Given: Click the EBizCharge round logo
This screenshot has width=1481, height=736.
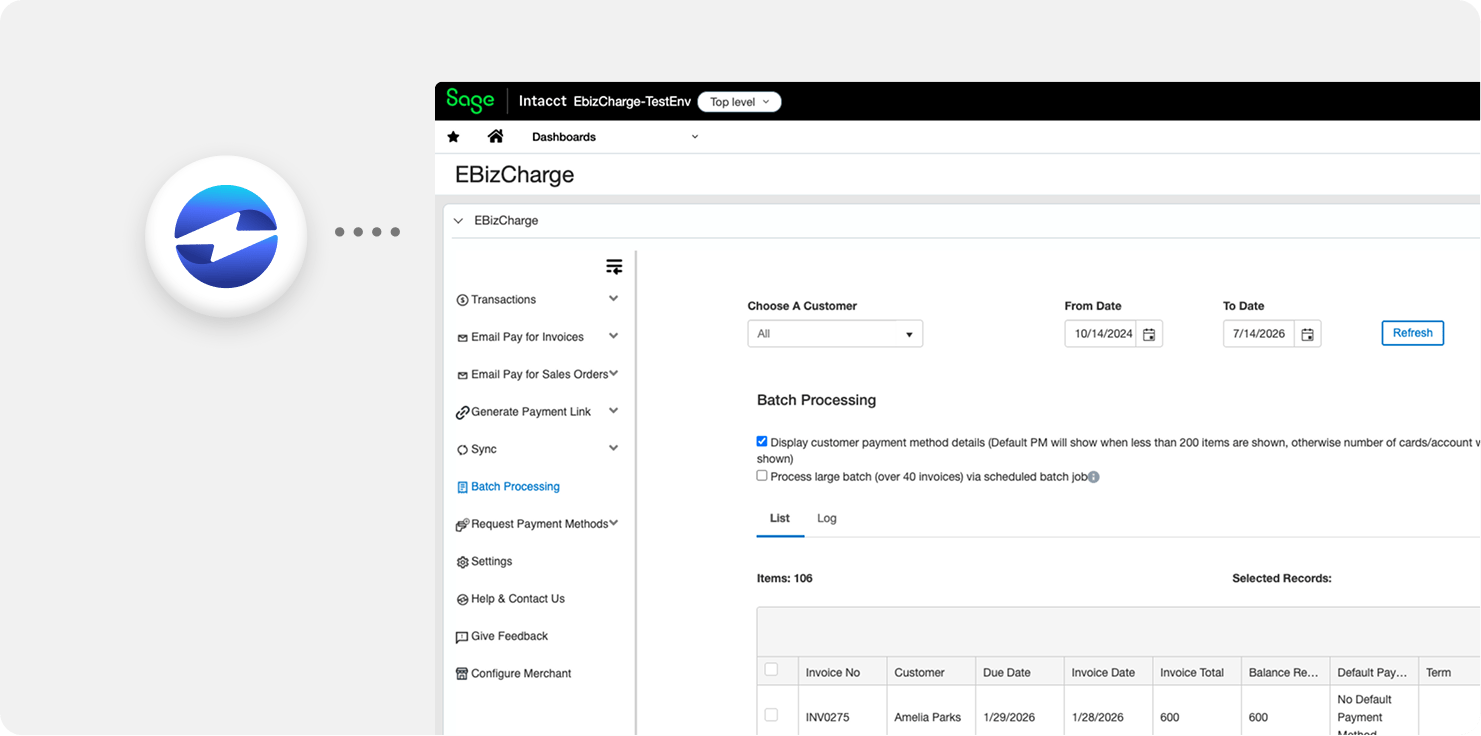Looking at the screenshot, I should point(226,237).
